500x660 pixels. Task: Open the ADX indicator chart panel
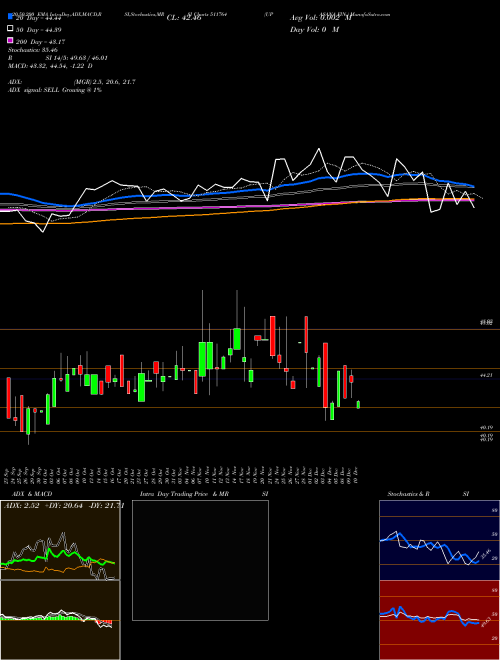pos(60,540)
